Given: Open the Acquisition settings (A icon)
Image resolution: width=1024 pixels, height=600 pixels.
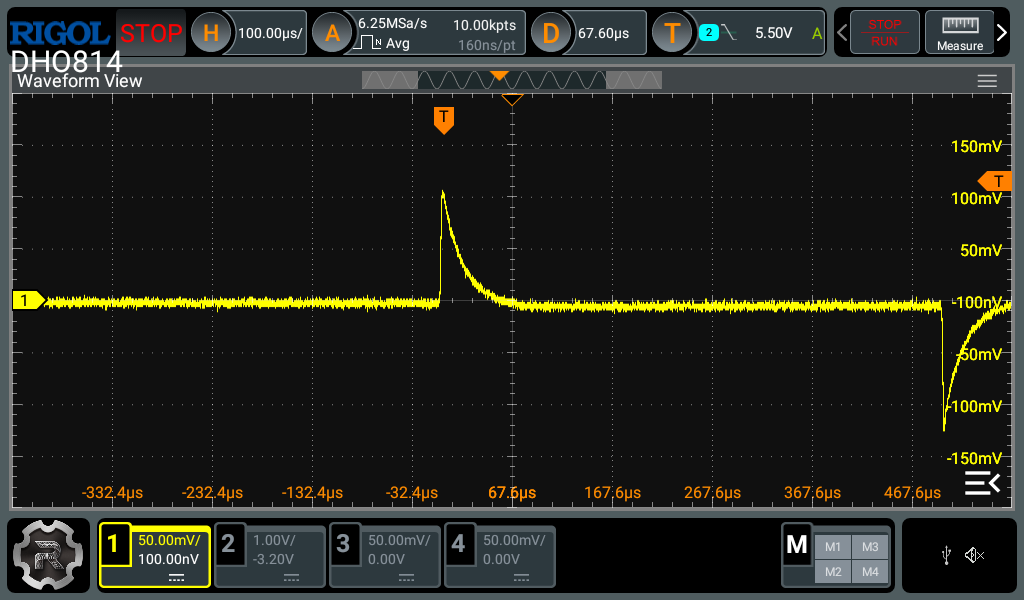Looking at the screenshot, I should coord(333,33).
